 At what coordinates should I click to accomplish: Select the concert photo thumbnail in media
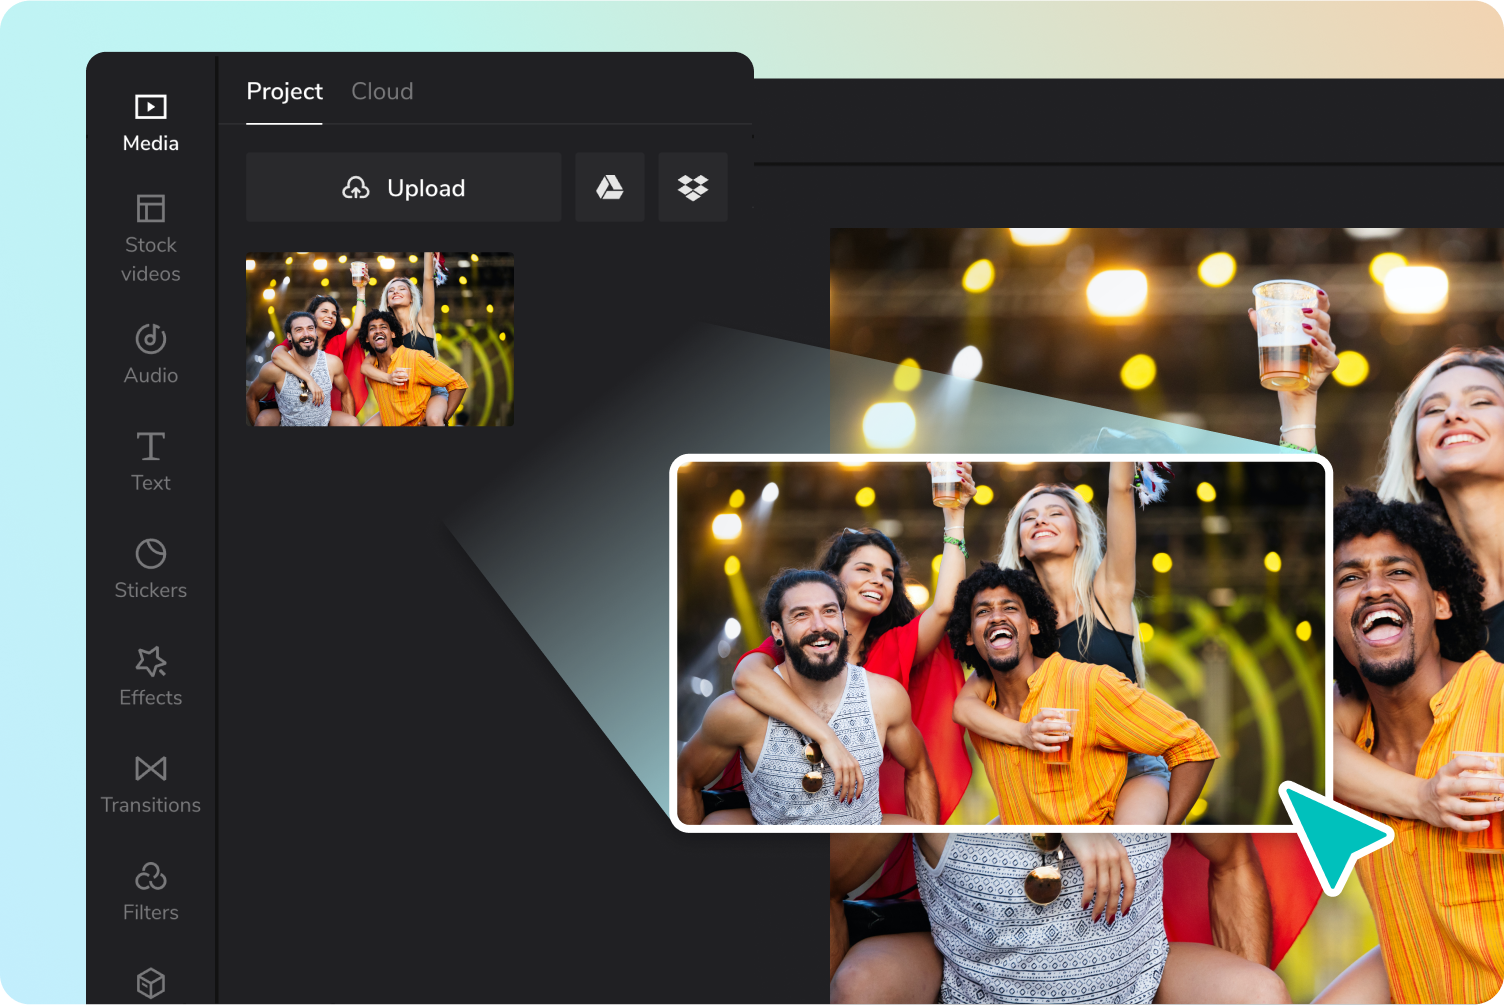380,339
